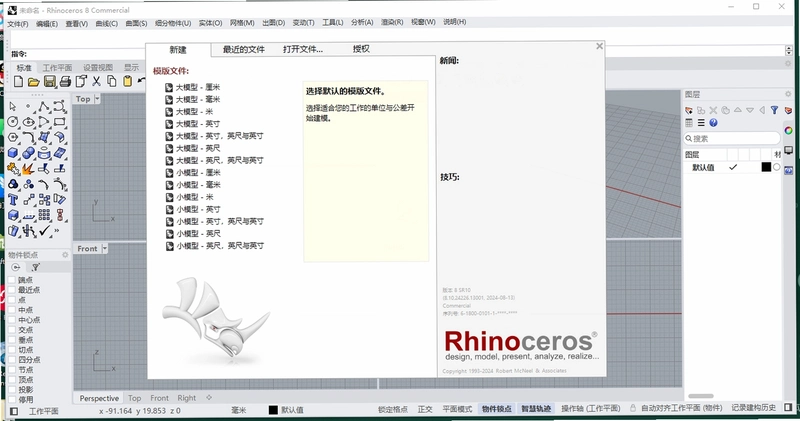Click 打开文件... in splash dialog
Viewport: 800px width, 421px height.
click(x=303, y=49)
